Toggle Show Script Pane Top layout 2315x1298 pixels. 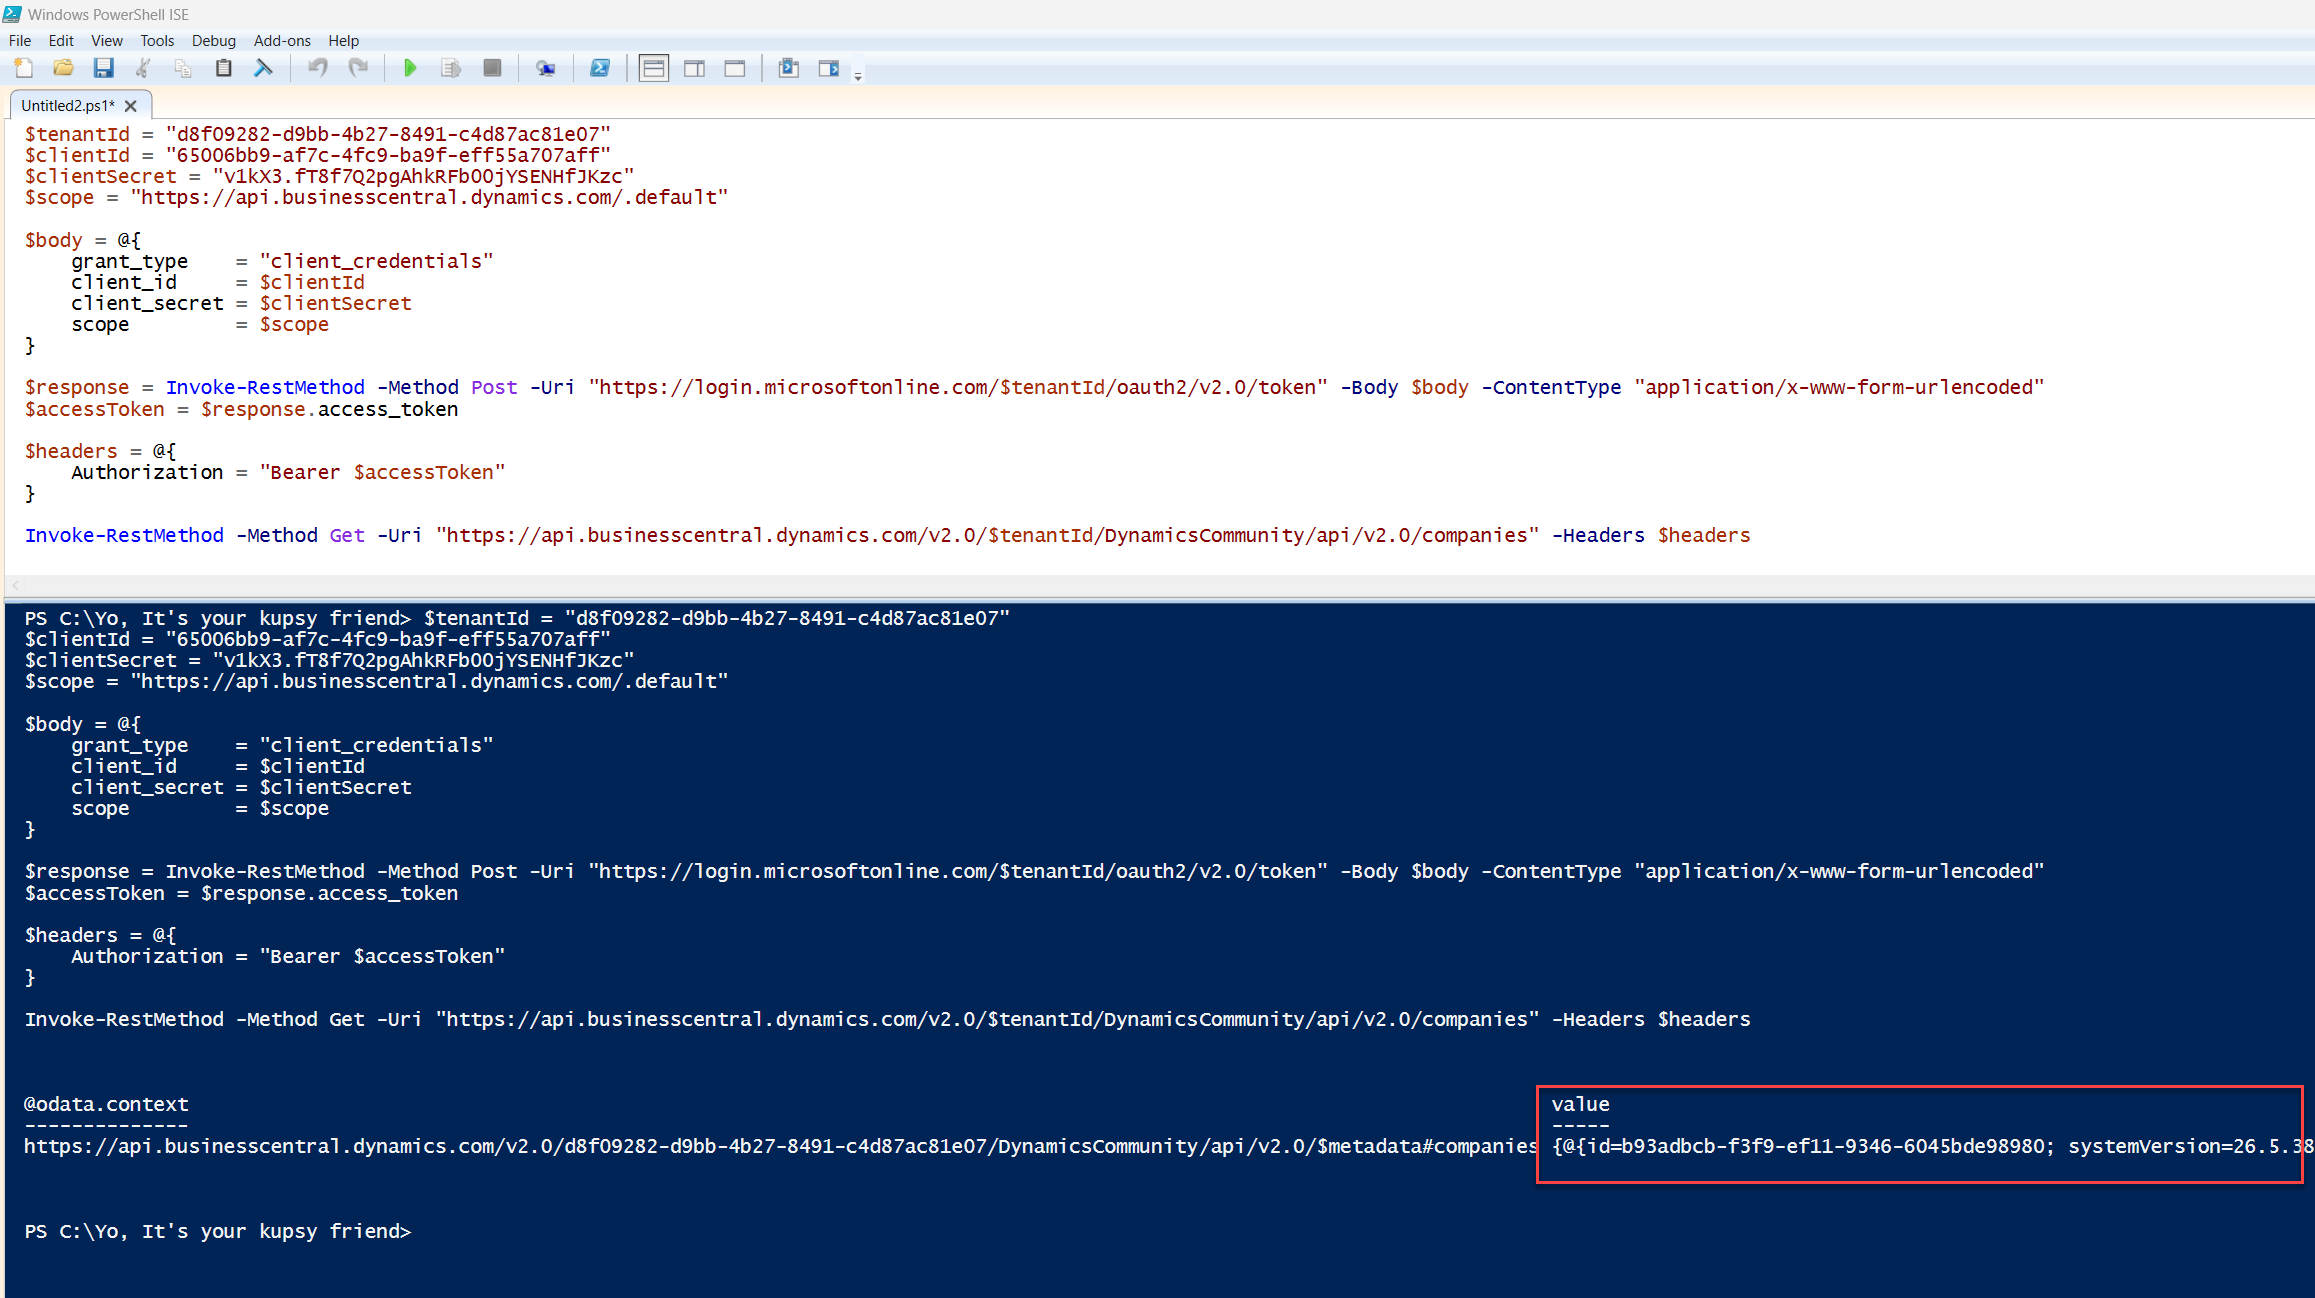[x=653, y=68]
